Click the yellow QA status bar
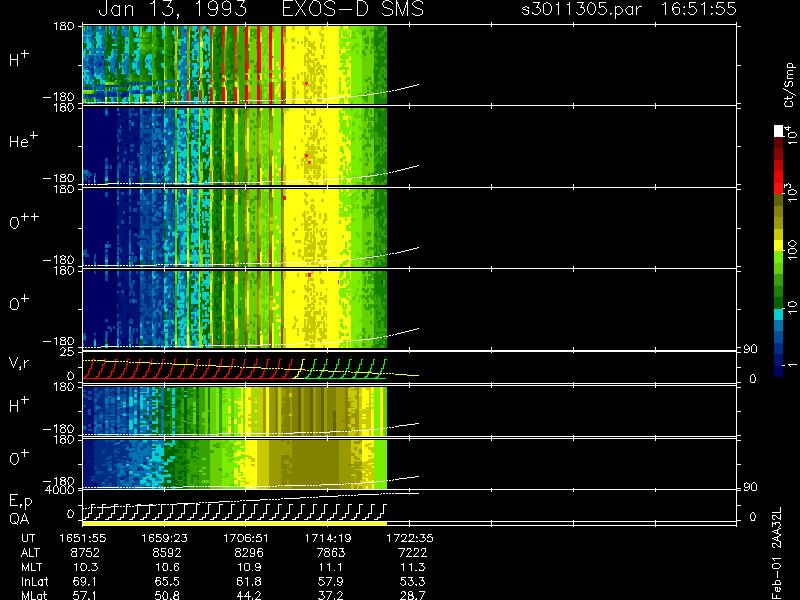The width and height of the screenshot is (800, 600). click(x=235, y=523)
